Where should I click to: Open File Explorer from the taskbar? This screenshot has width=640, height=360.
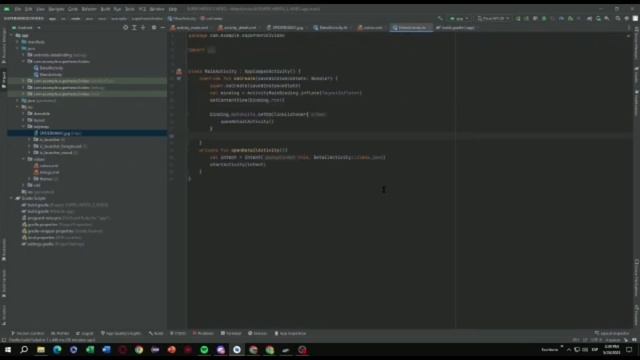coord(41,350)
